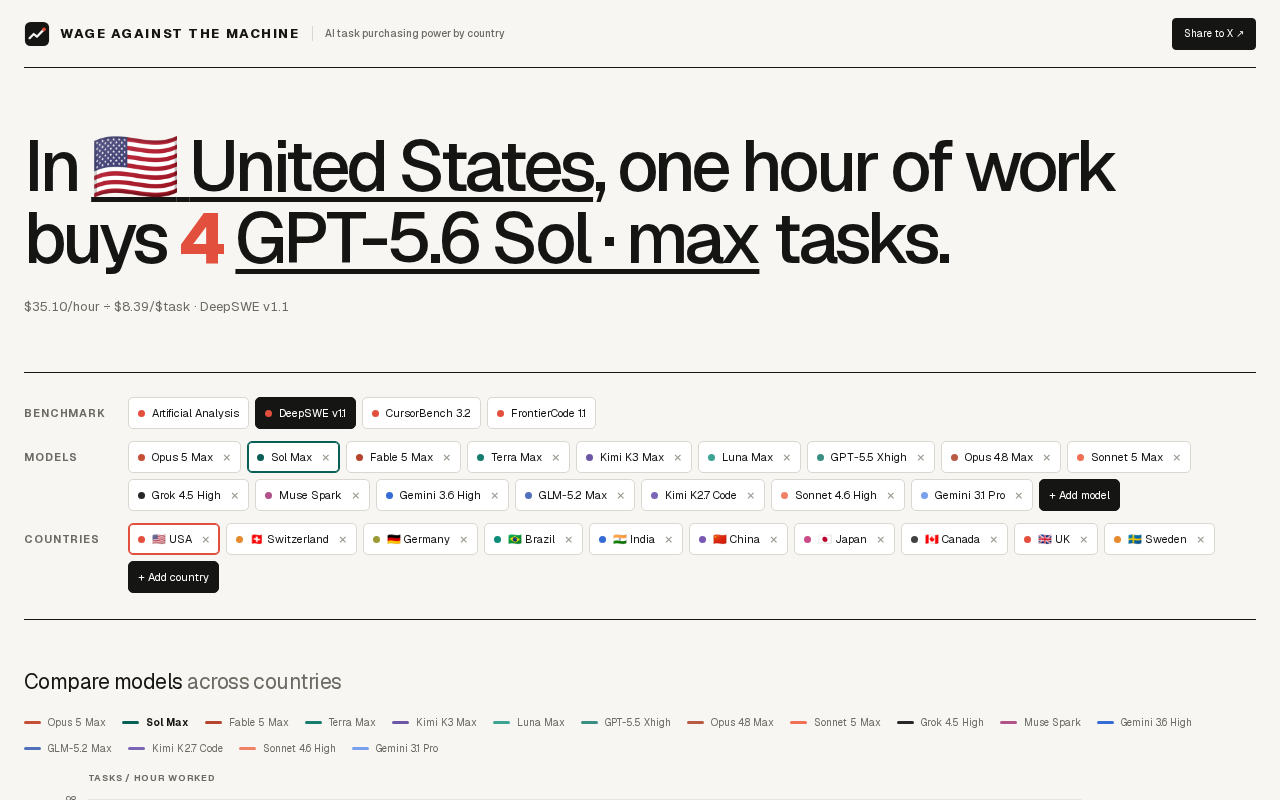
Task: Select the DeepSWE v1.1 benchmark
Action: (x=305, y=413)
